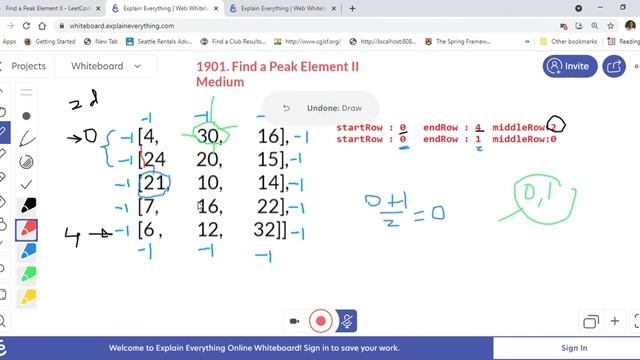Screen dimensions: 640x360
Task: Click the site lock icon
Action: coord(62,26)
